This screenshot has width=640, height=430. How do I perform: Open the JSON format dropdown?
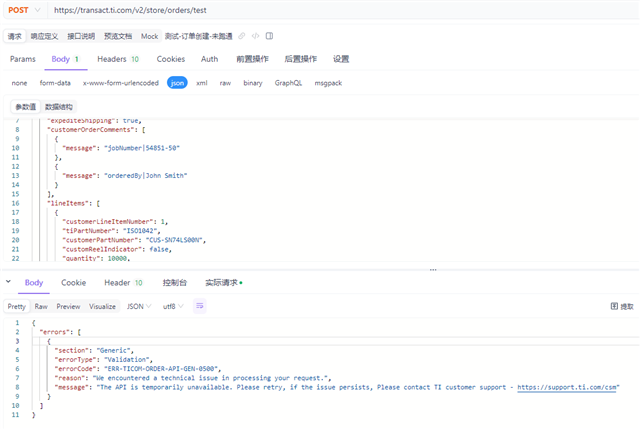(x=139, y=306)
